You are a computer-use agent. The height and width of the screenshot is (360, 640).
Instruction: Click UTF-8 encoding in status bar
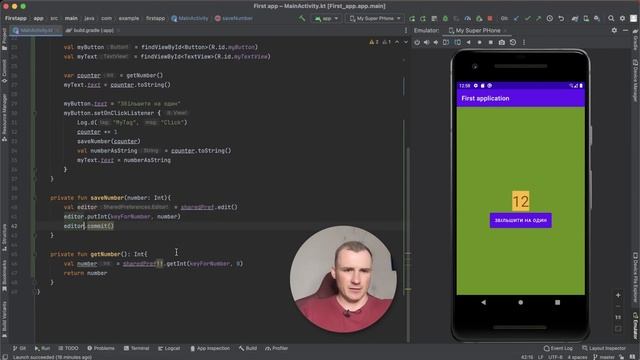pos(555,357)
